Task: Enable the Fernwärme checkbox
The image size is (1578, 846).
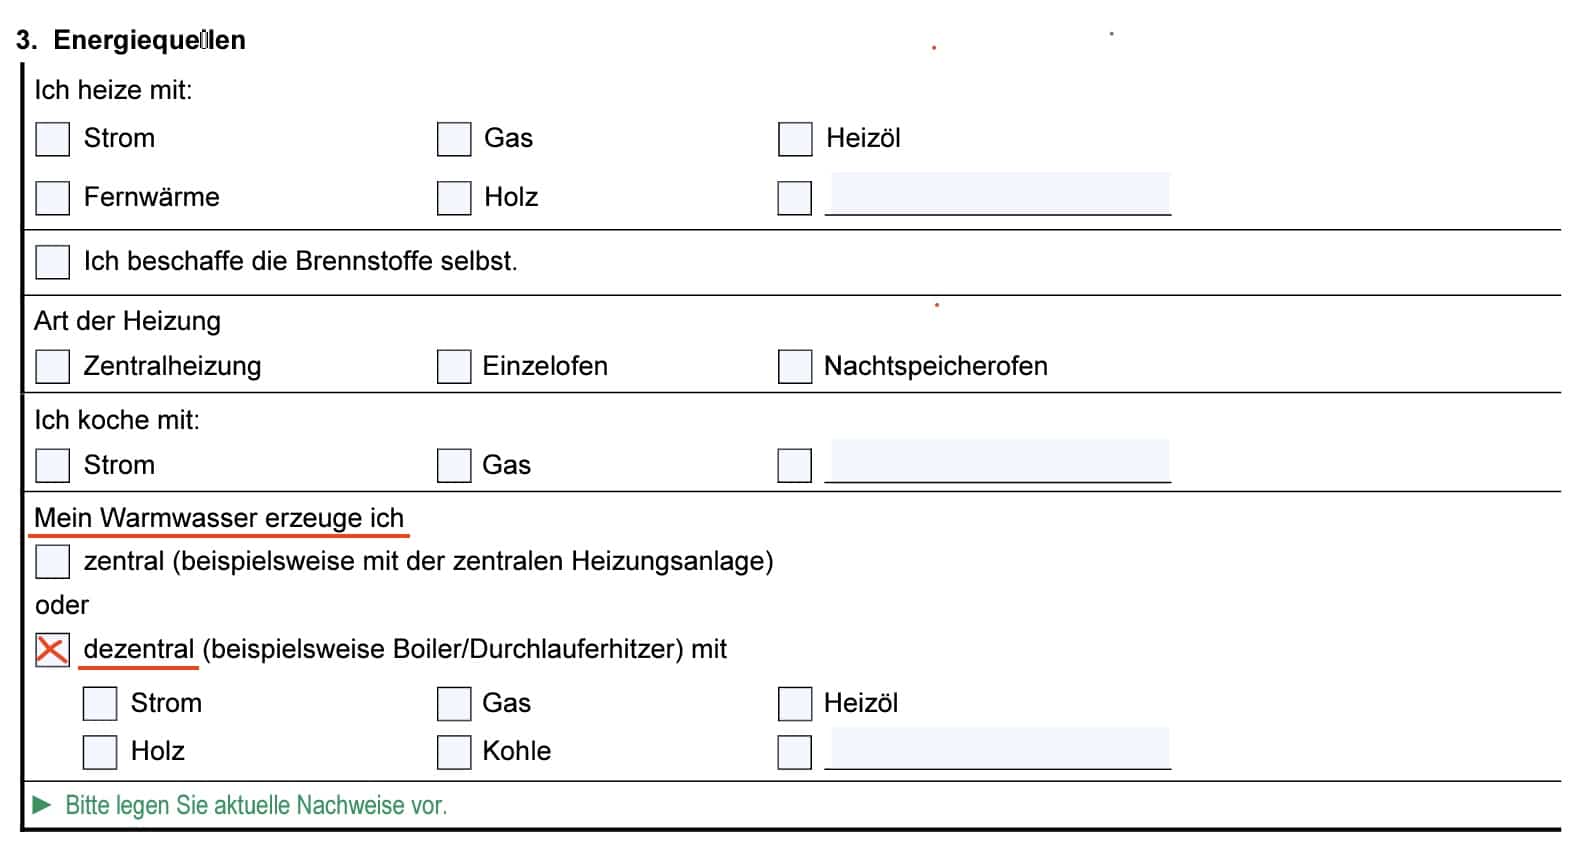Action: coord(52,198)
